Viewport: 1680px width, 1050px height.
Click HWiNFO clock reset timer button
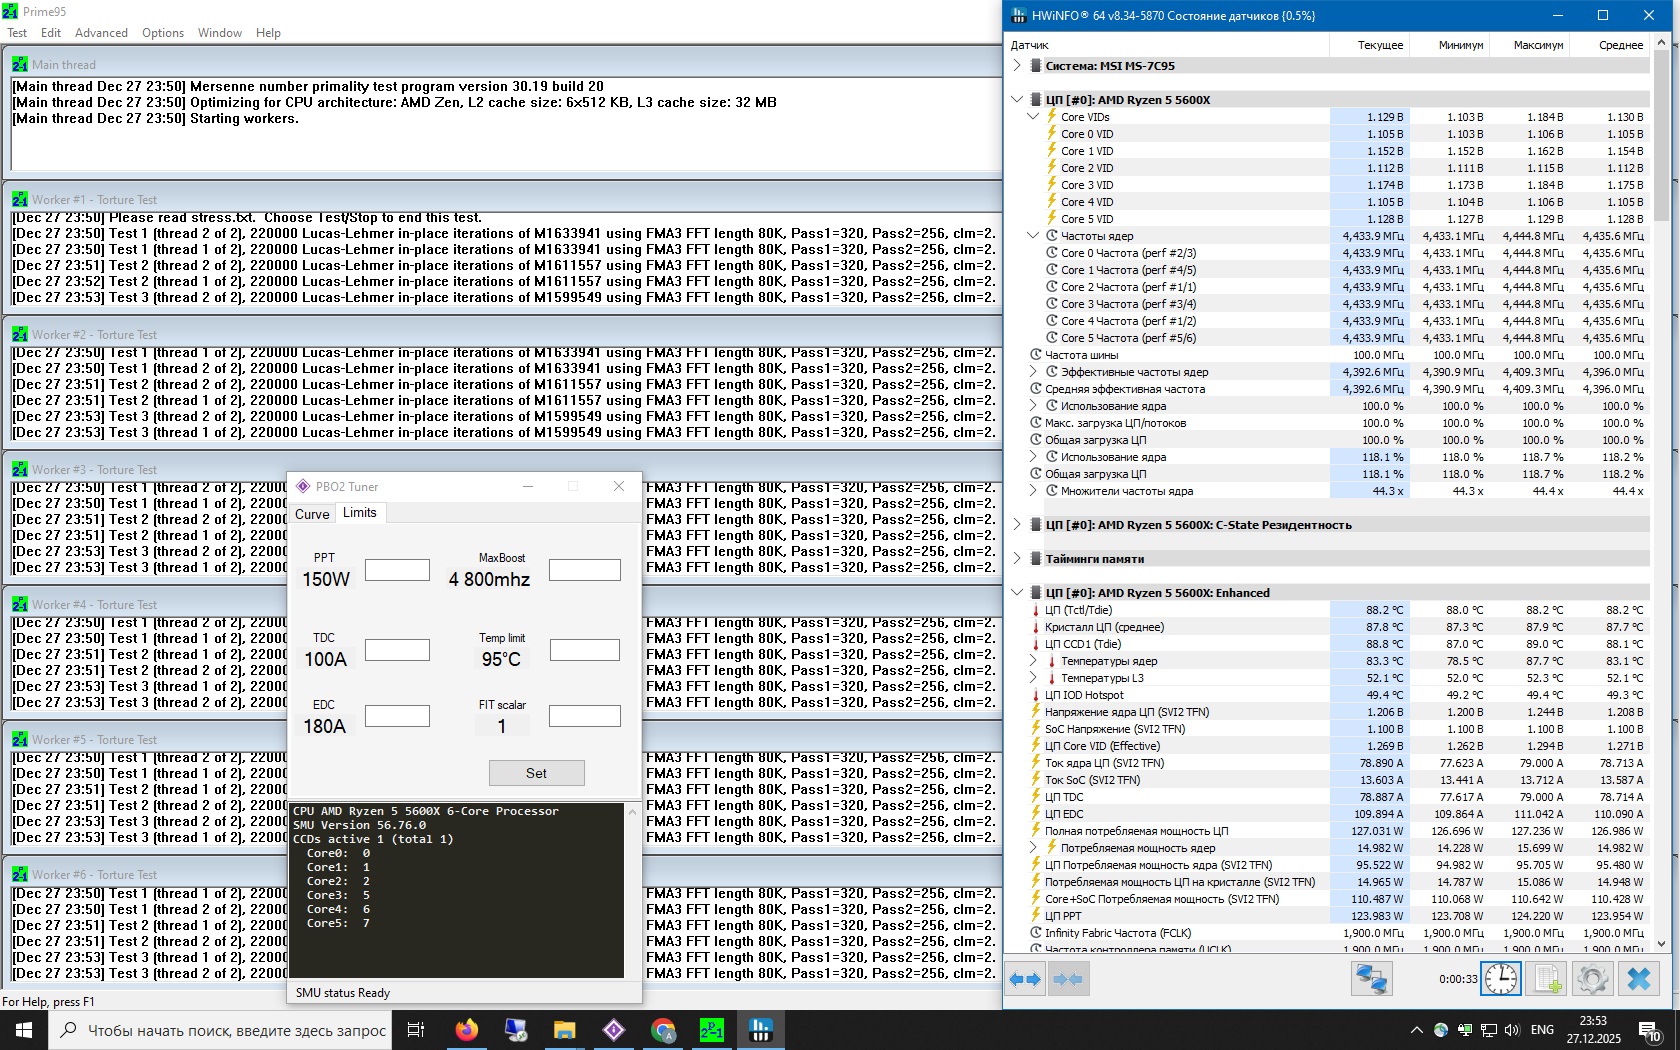1501,979
